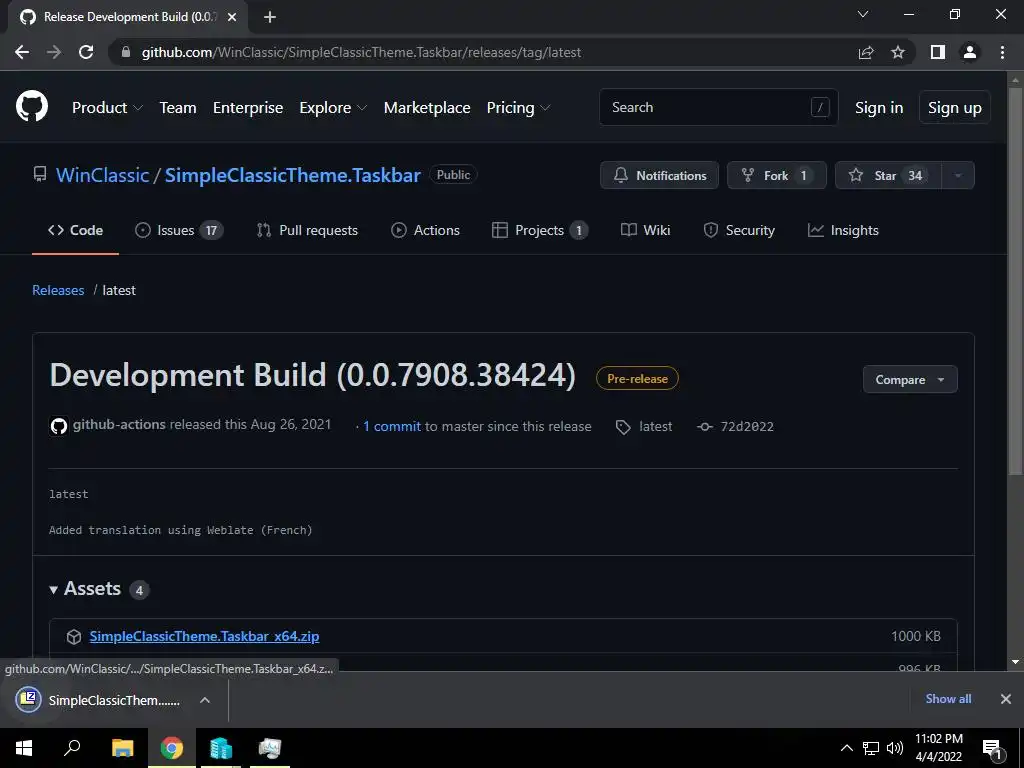This screenshot has width=1024, height=768.
Task: Open the browser tab search chevron
Action: [x=863, y=14]
